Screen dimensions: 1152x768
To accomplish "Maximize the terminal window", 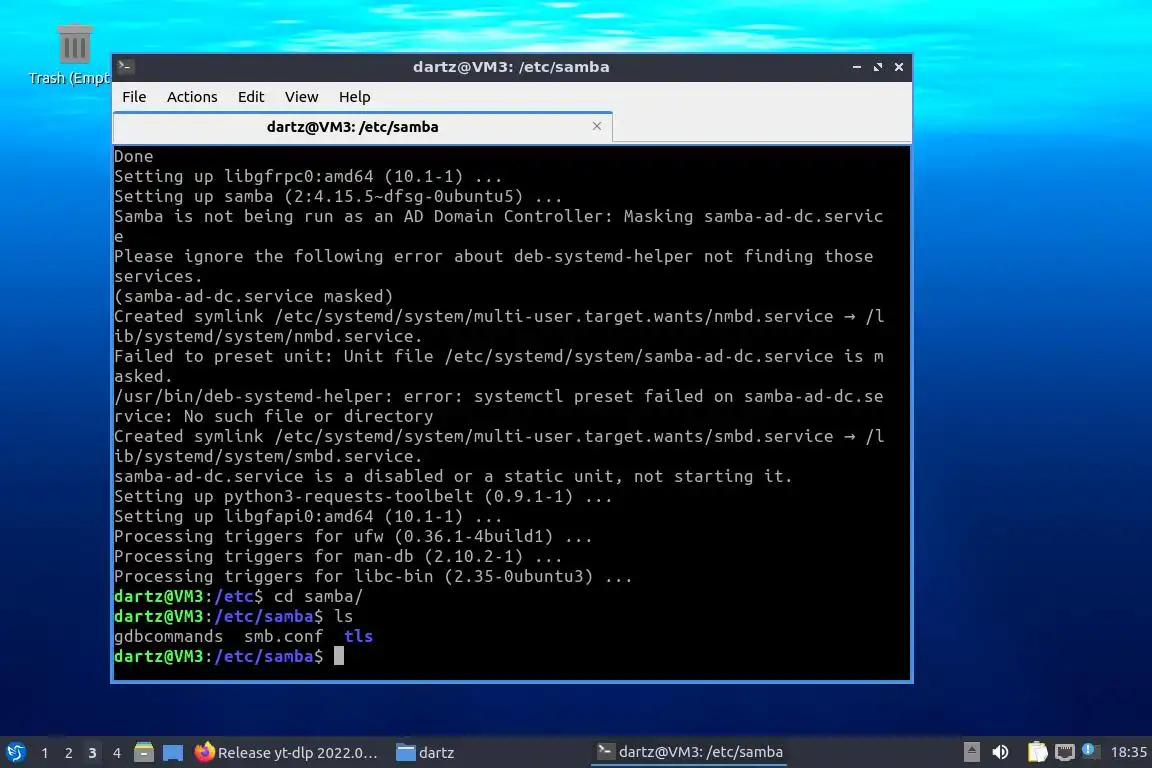I will point(877,67).
